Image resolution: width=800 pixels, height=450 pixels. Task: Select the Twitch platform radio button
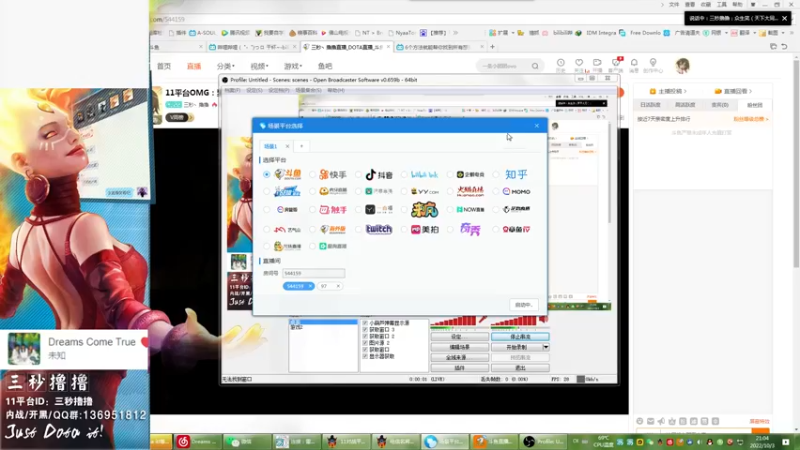tap(358, 230)
